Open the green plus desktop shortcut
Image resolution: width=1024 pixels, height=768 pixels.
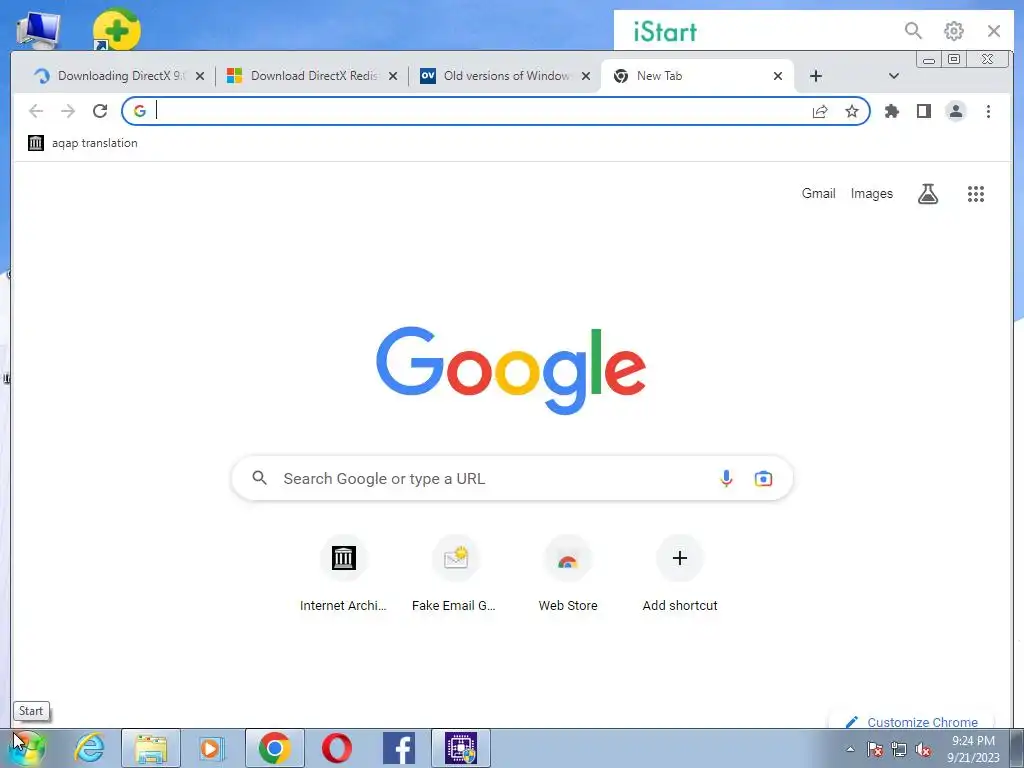[116, 29]
